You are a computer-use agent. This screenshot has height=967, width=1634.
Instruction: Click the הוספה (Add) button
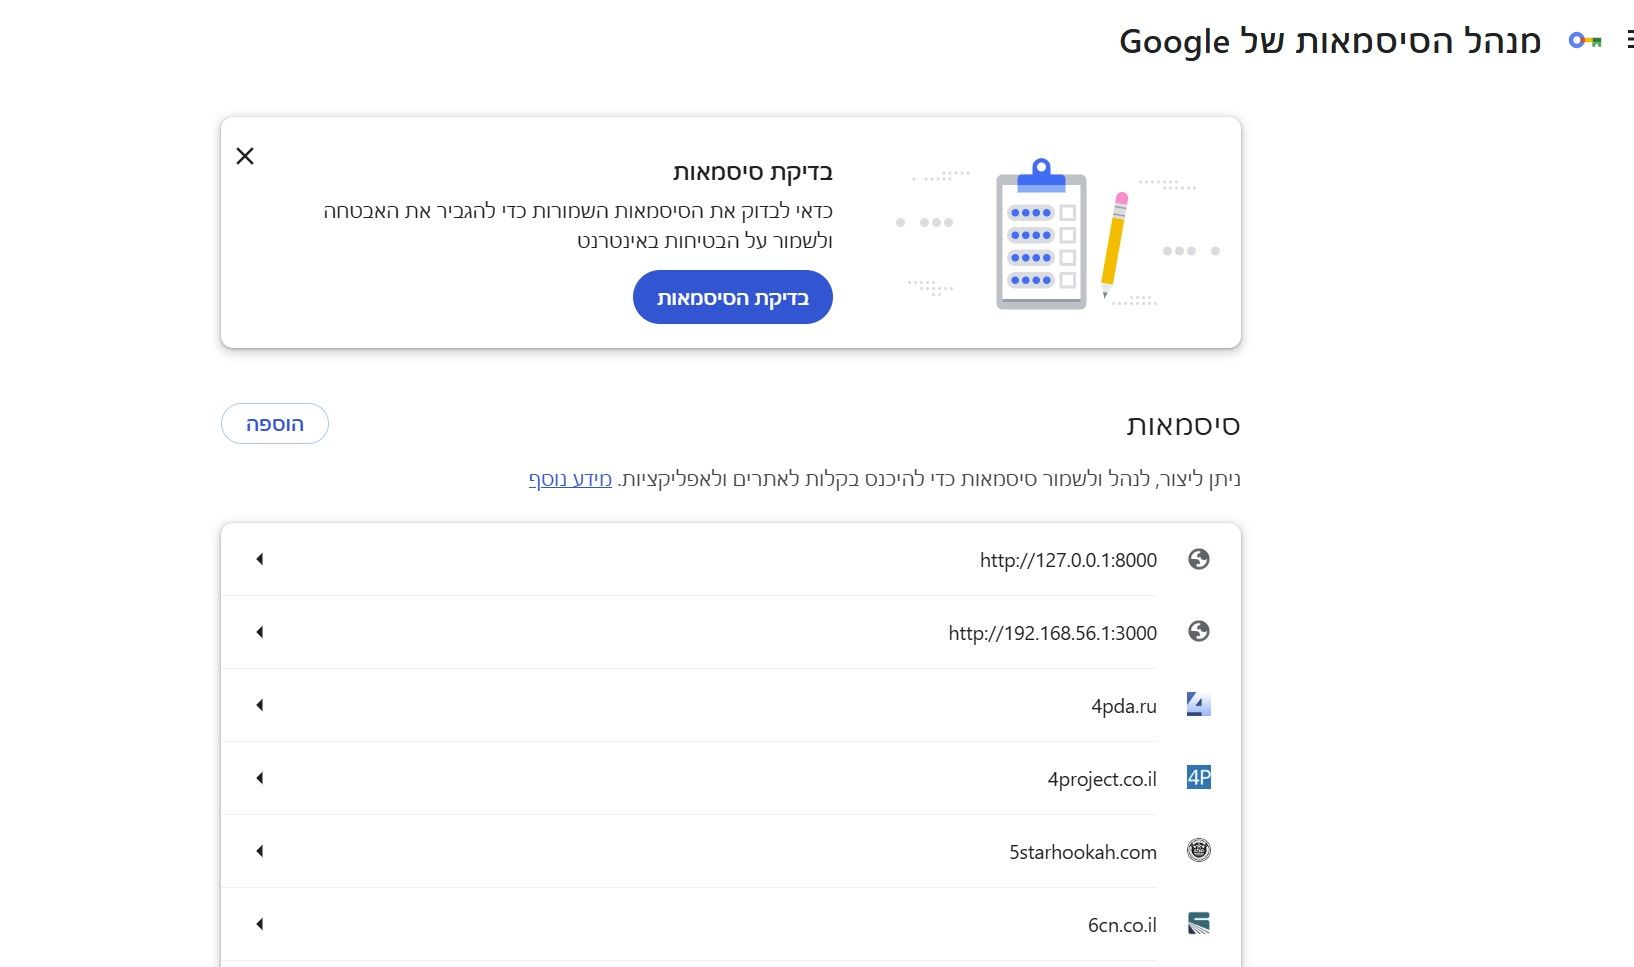pyautogui.click(x=275, y=424)
